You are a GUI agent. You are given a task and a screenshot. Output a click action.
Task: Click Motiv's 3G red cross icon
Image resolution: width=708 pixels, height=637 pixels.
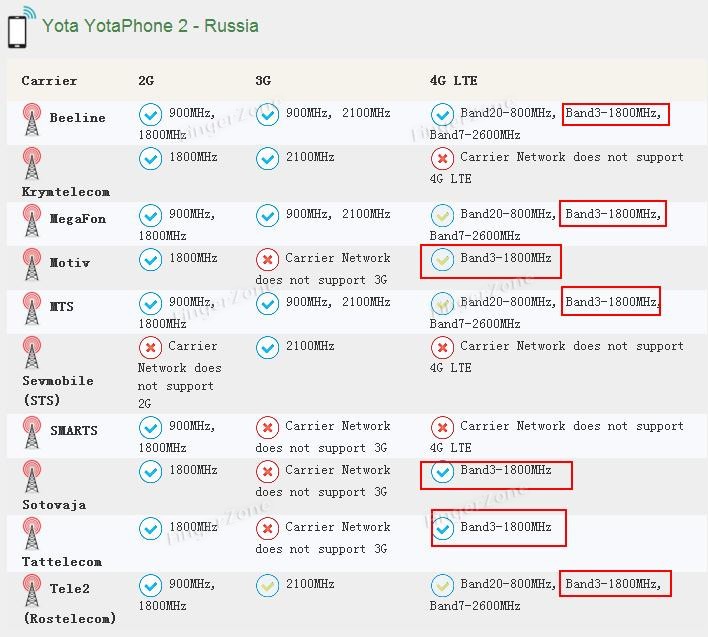click(267, 259)
